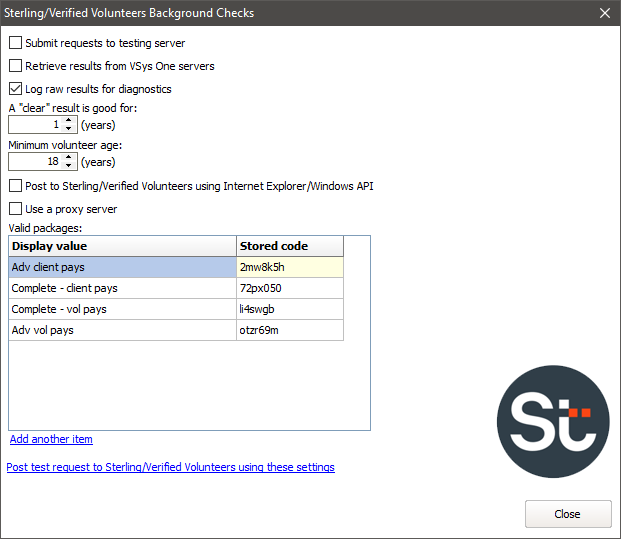Select the Adv client pays row
This screenshot has width=621, height=539.
[122, 267]
